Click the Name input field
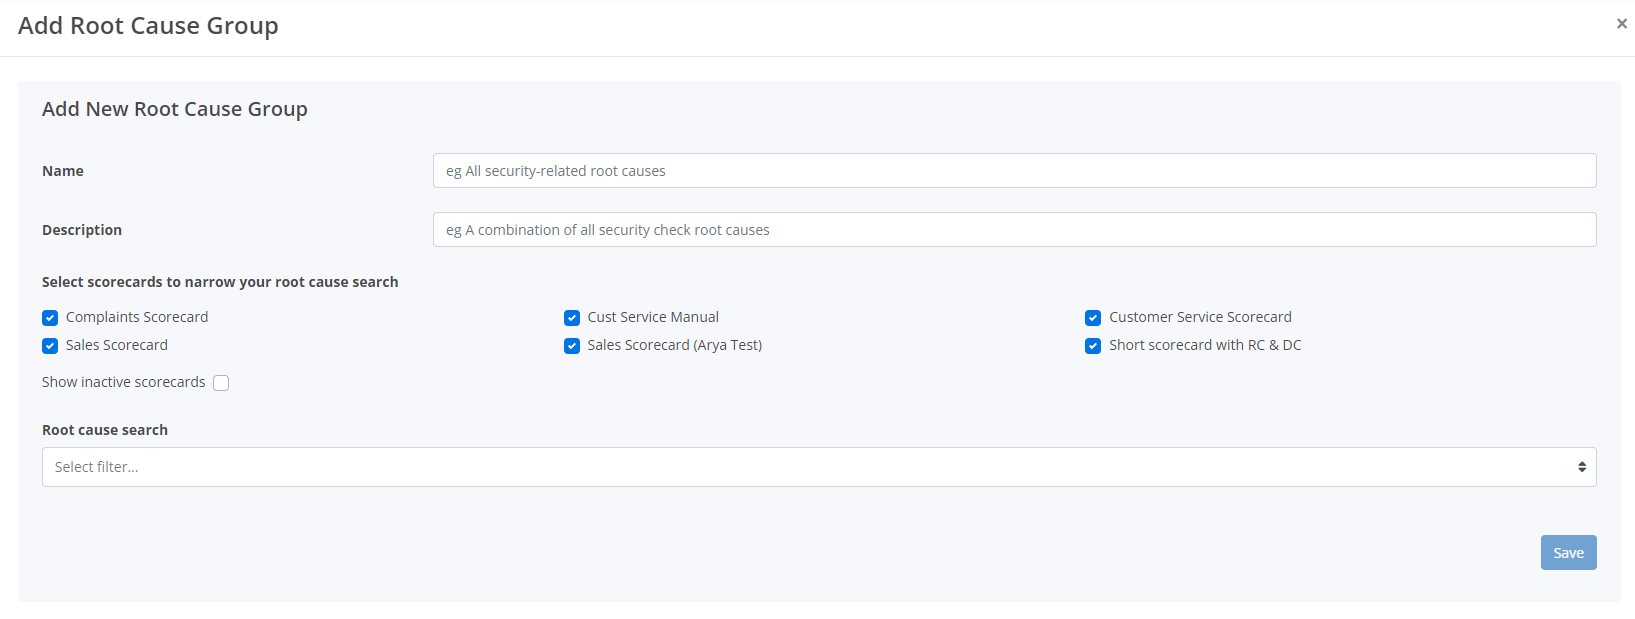 click(1014, 171)
